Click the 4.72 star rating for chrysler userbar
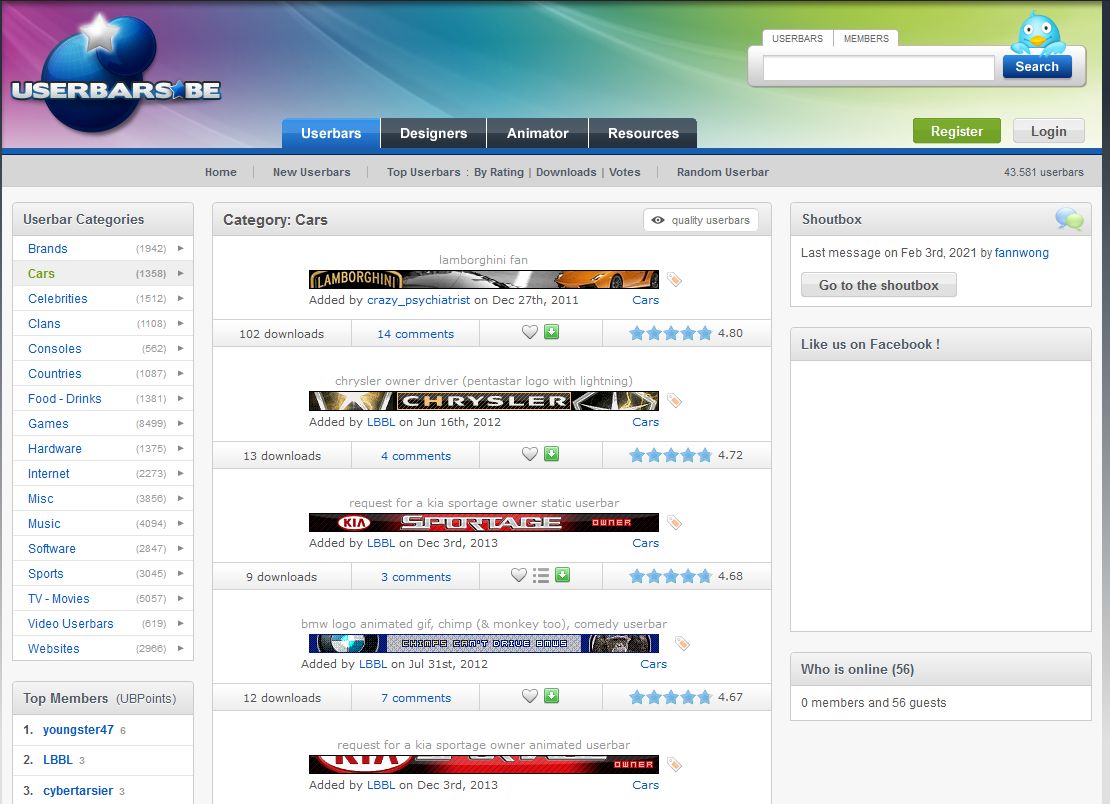1110x804 pixels. 670,455
